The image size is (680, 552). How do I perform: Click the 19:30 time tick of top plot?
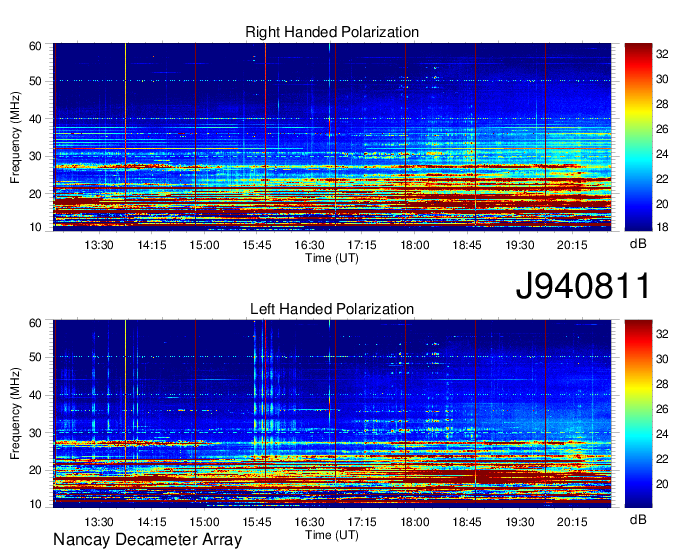point(520,245)
